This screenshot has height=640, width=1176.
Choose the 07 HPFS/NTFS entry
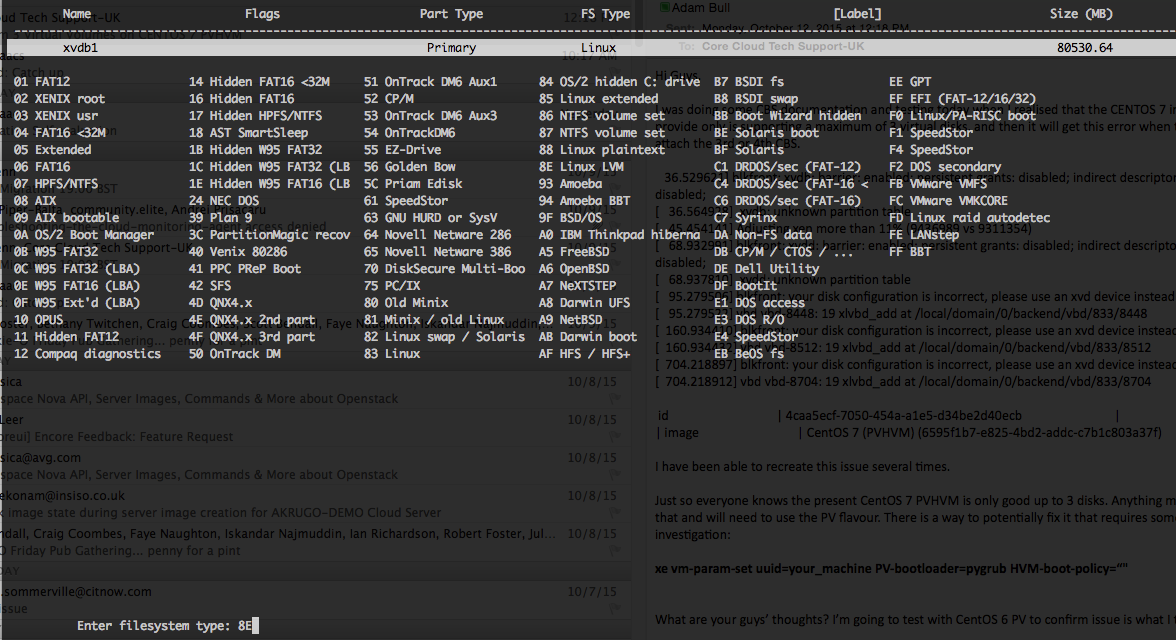click(56, 184)
